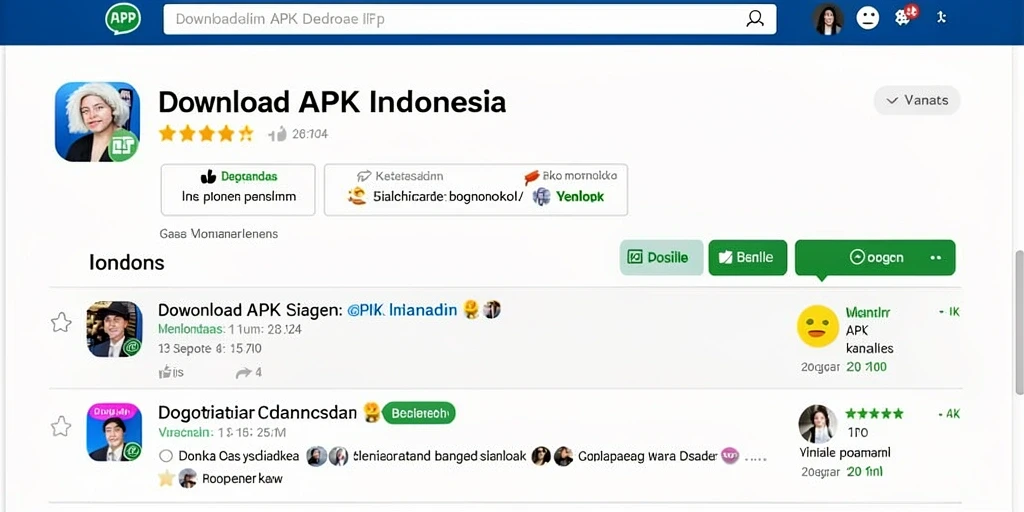Image resolution: width=1024 pixels, height=512 pixels.
Task: Click the Iondons section heading
Action: 127,263
